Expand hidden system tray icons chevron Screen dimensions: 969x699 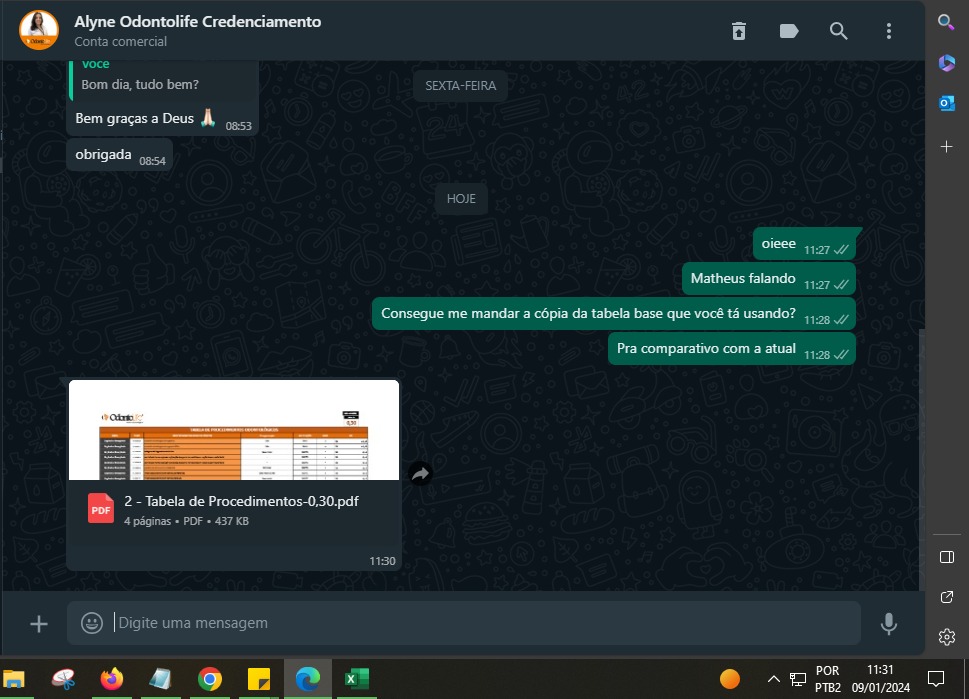(x=774, y=679)
